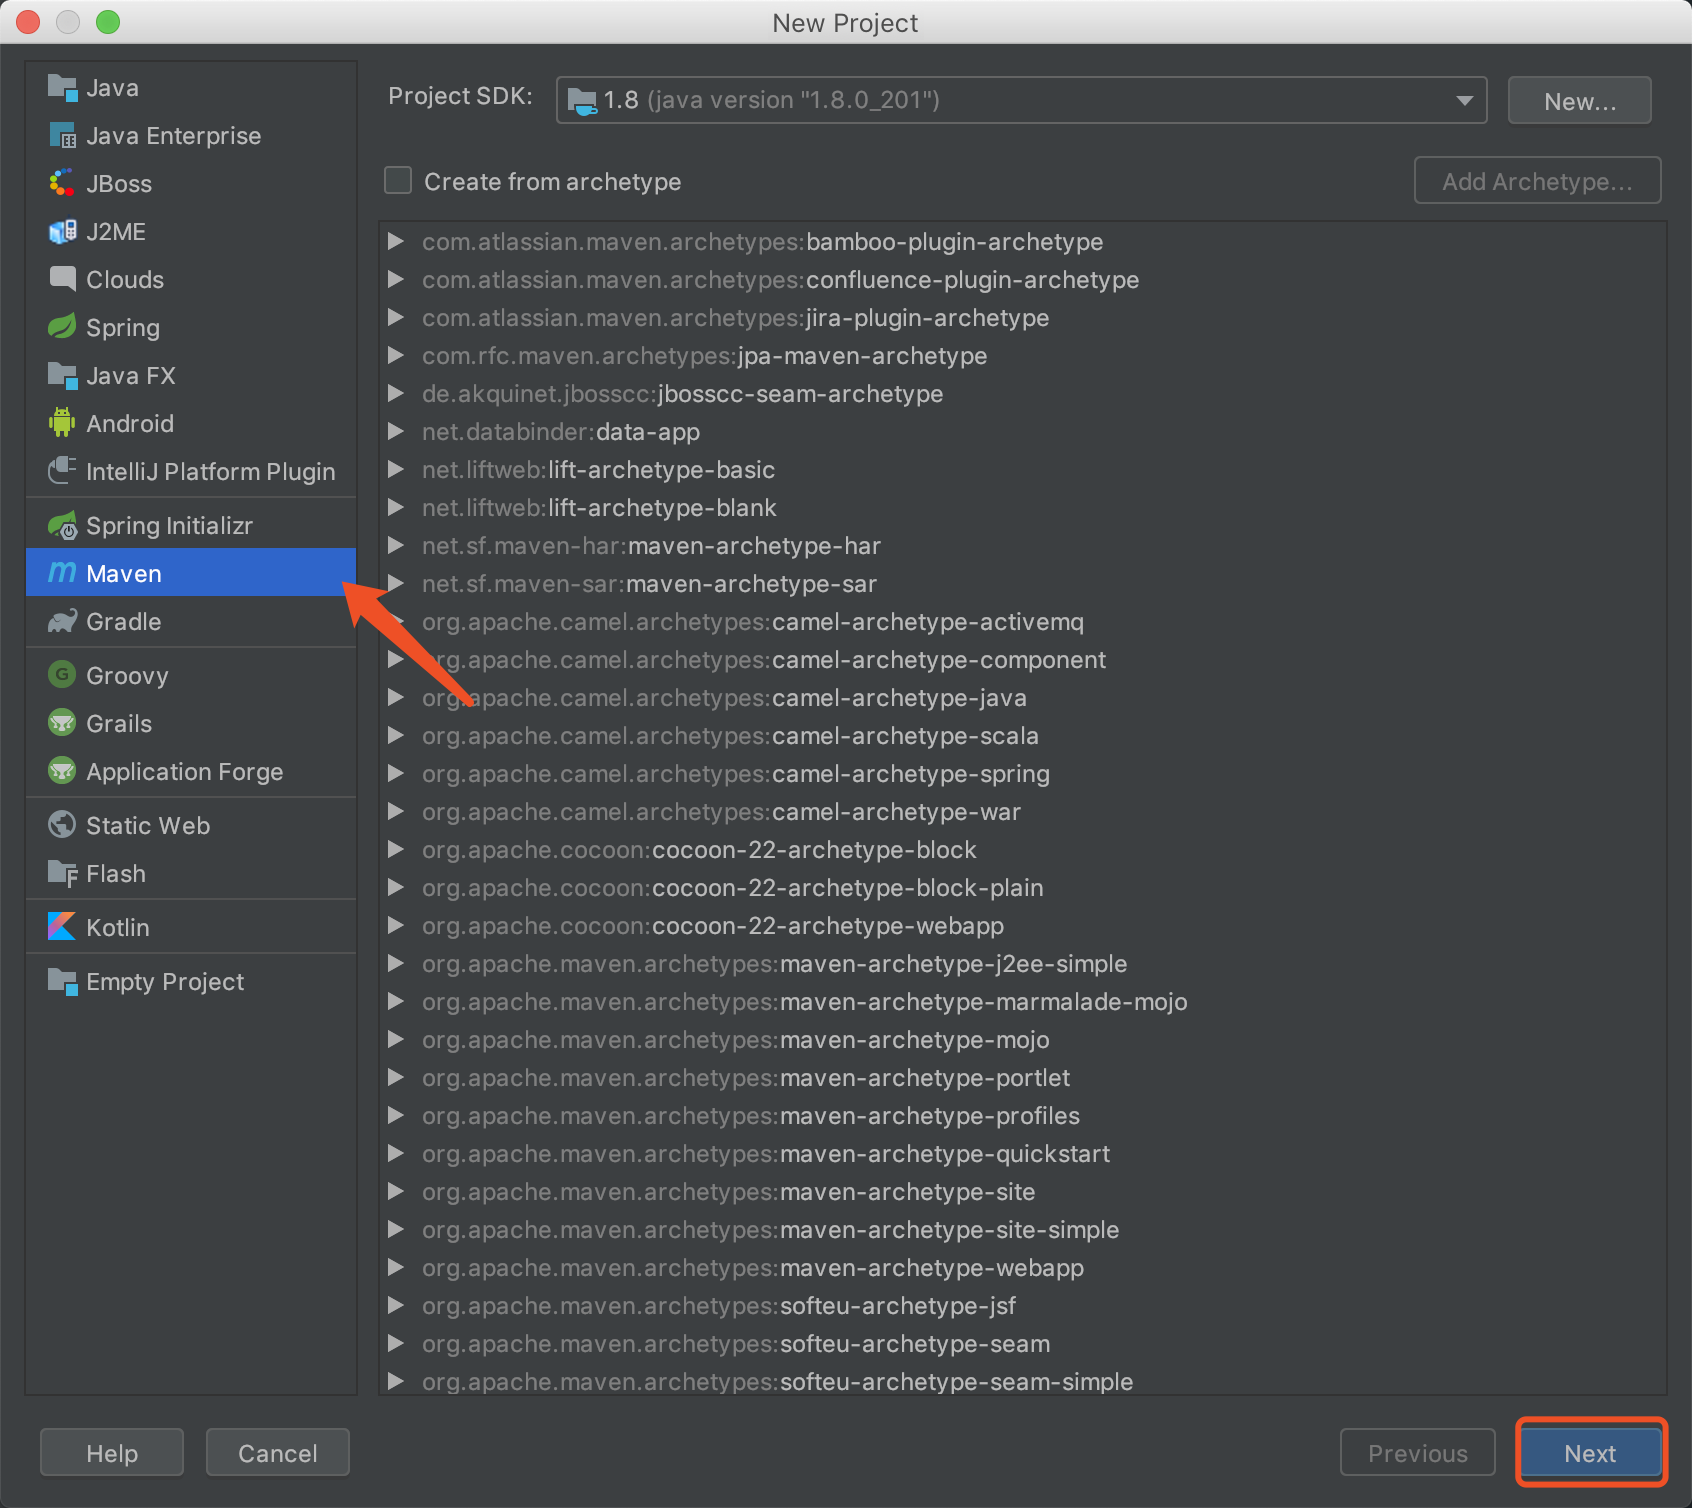Select the Android robot icon
Viewport: 1692px width, 1508px height.
62,424
